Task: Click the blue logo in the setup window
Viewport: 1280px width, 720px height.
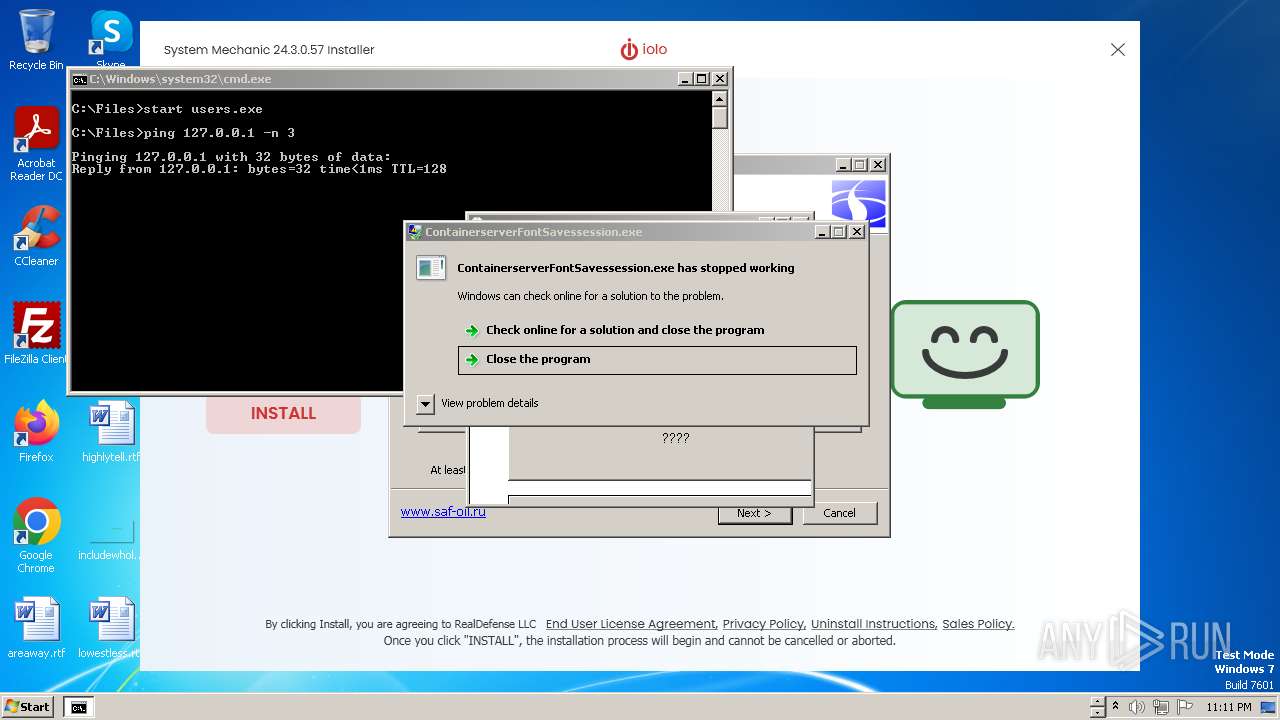Action: 858,202
